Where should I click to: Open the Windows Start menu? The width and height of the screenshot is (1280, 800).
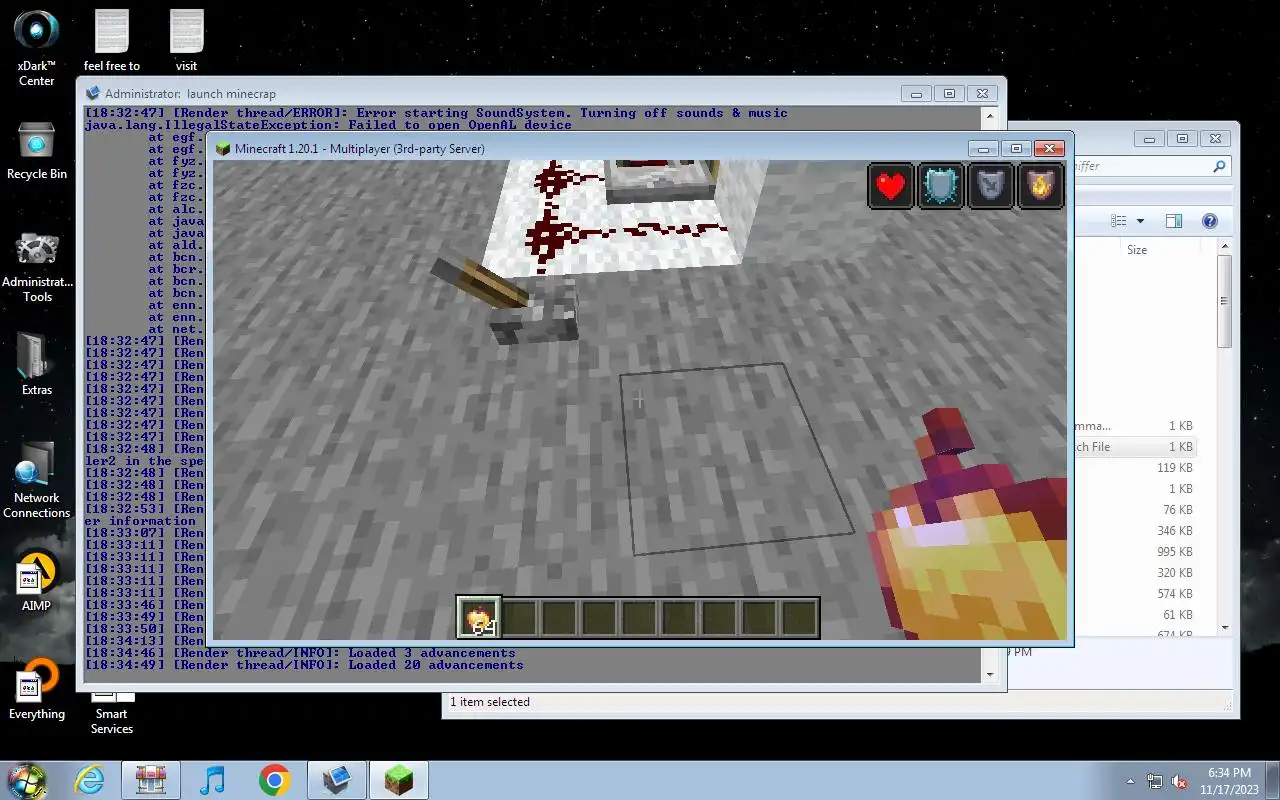click(27, 780)
